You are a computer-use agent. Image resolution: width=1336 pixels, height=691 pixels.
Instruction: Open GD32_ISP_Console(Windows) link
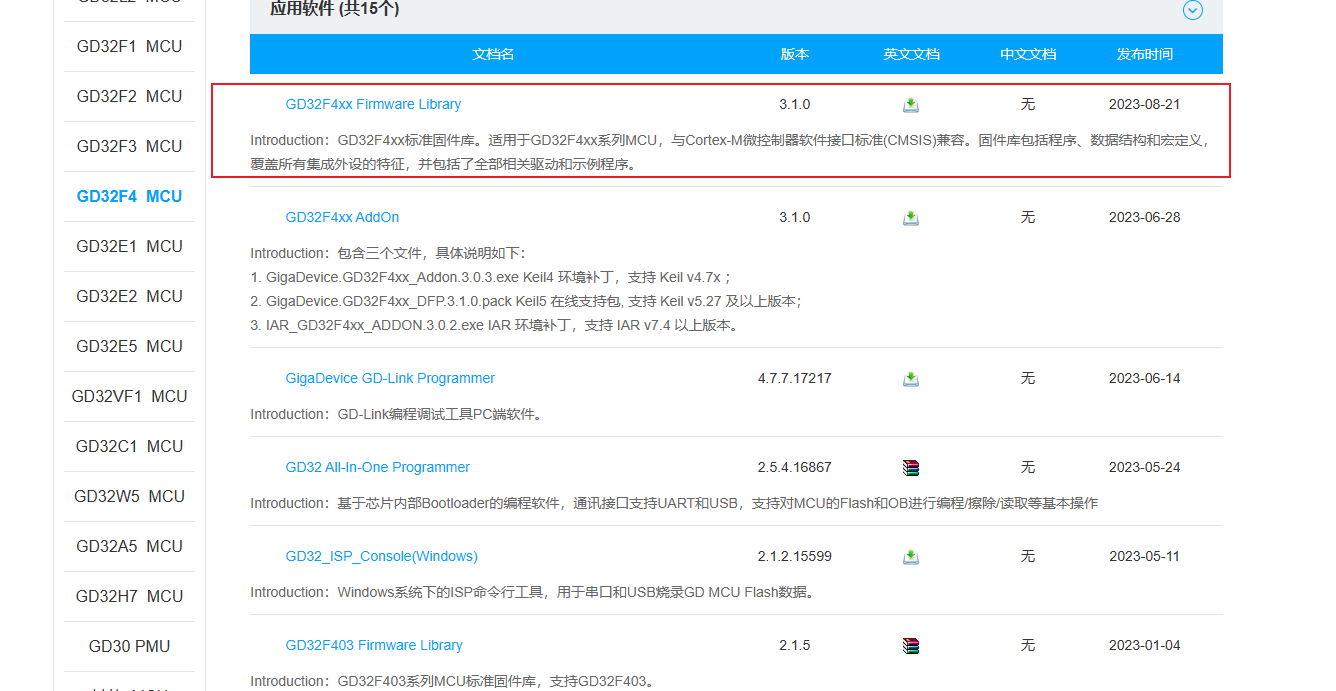381,556
